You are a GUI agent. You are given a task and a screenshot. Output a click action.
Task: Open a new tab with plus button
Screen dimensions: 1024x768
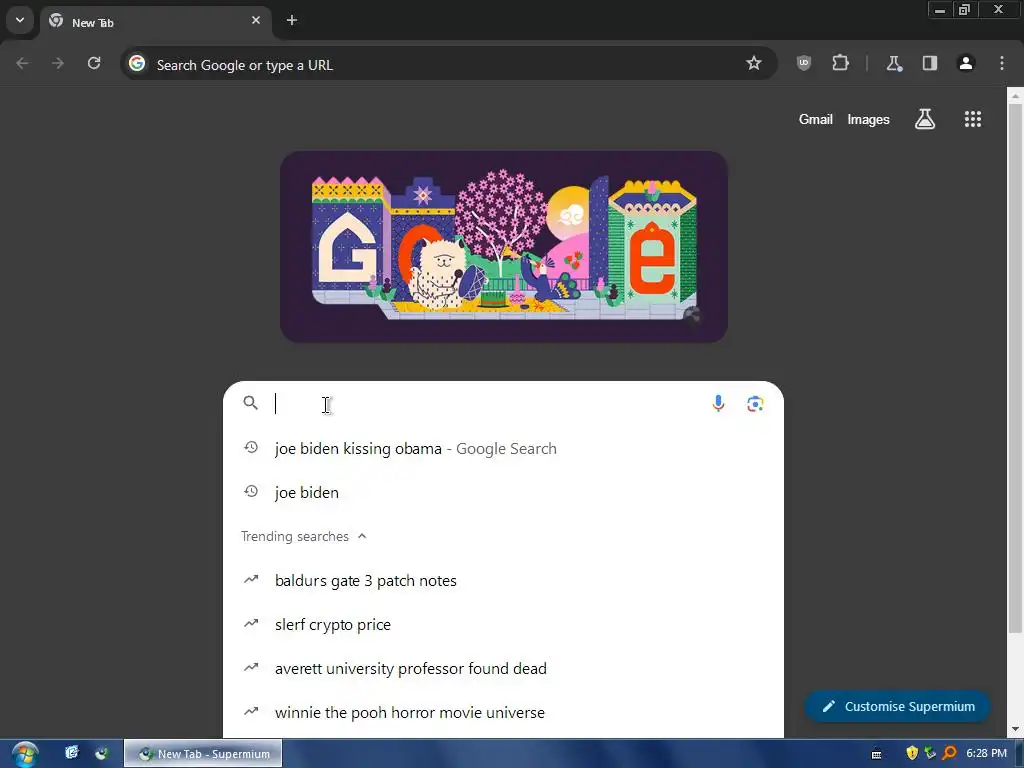[292, 20]
